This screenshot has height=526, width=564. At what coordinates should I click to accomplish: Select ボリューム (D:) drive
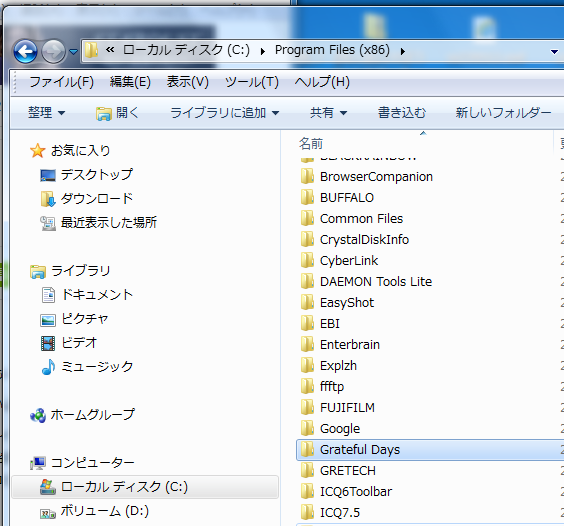click(x=95, y=511)
